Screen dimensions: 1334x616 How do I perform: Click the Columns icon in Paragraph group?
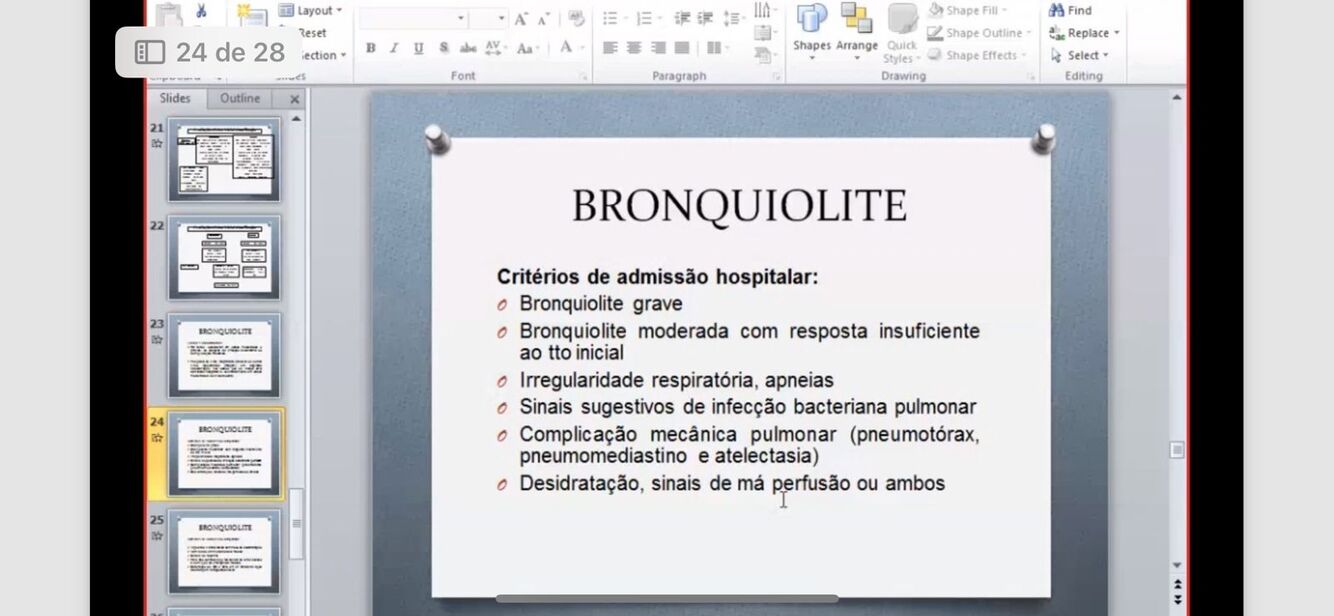point(714,47)
